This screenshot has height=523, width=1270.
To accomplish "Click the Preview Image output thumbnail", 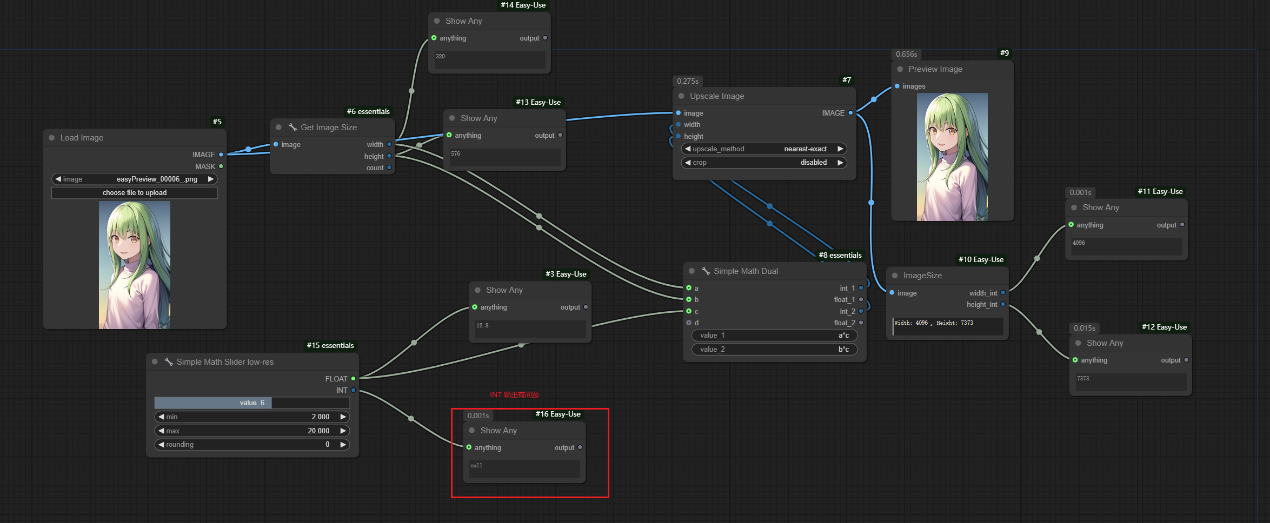I will pos(952,155).
